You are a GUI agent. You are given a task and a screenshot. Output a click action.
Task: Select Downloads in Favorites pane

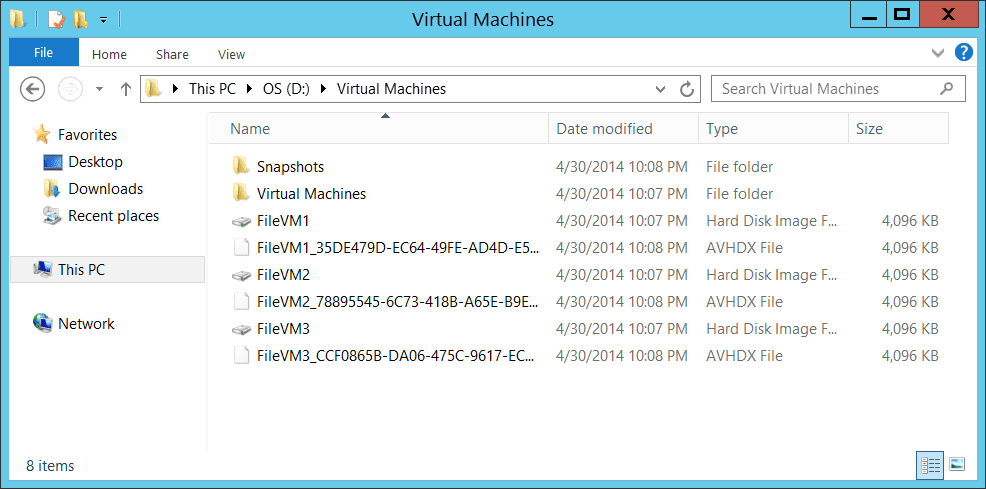click(x=106, y=189)
